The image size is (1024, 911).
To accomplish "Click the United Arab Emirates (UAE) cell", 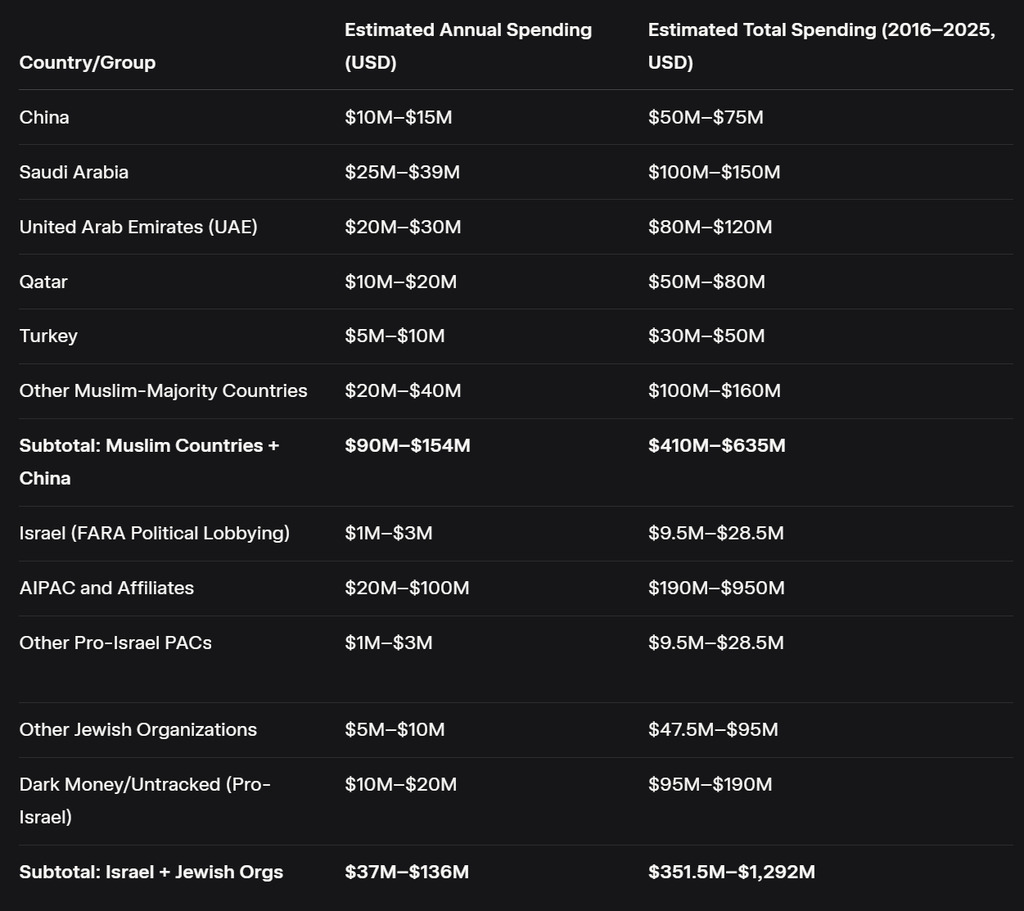I will [x=138, y=227].
